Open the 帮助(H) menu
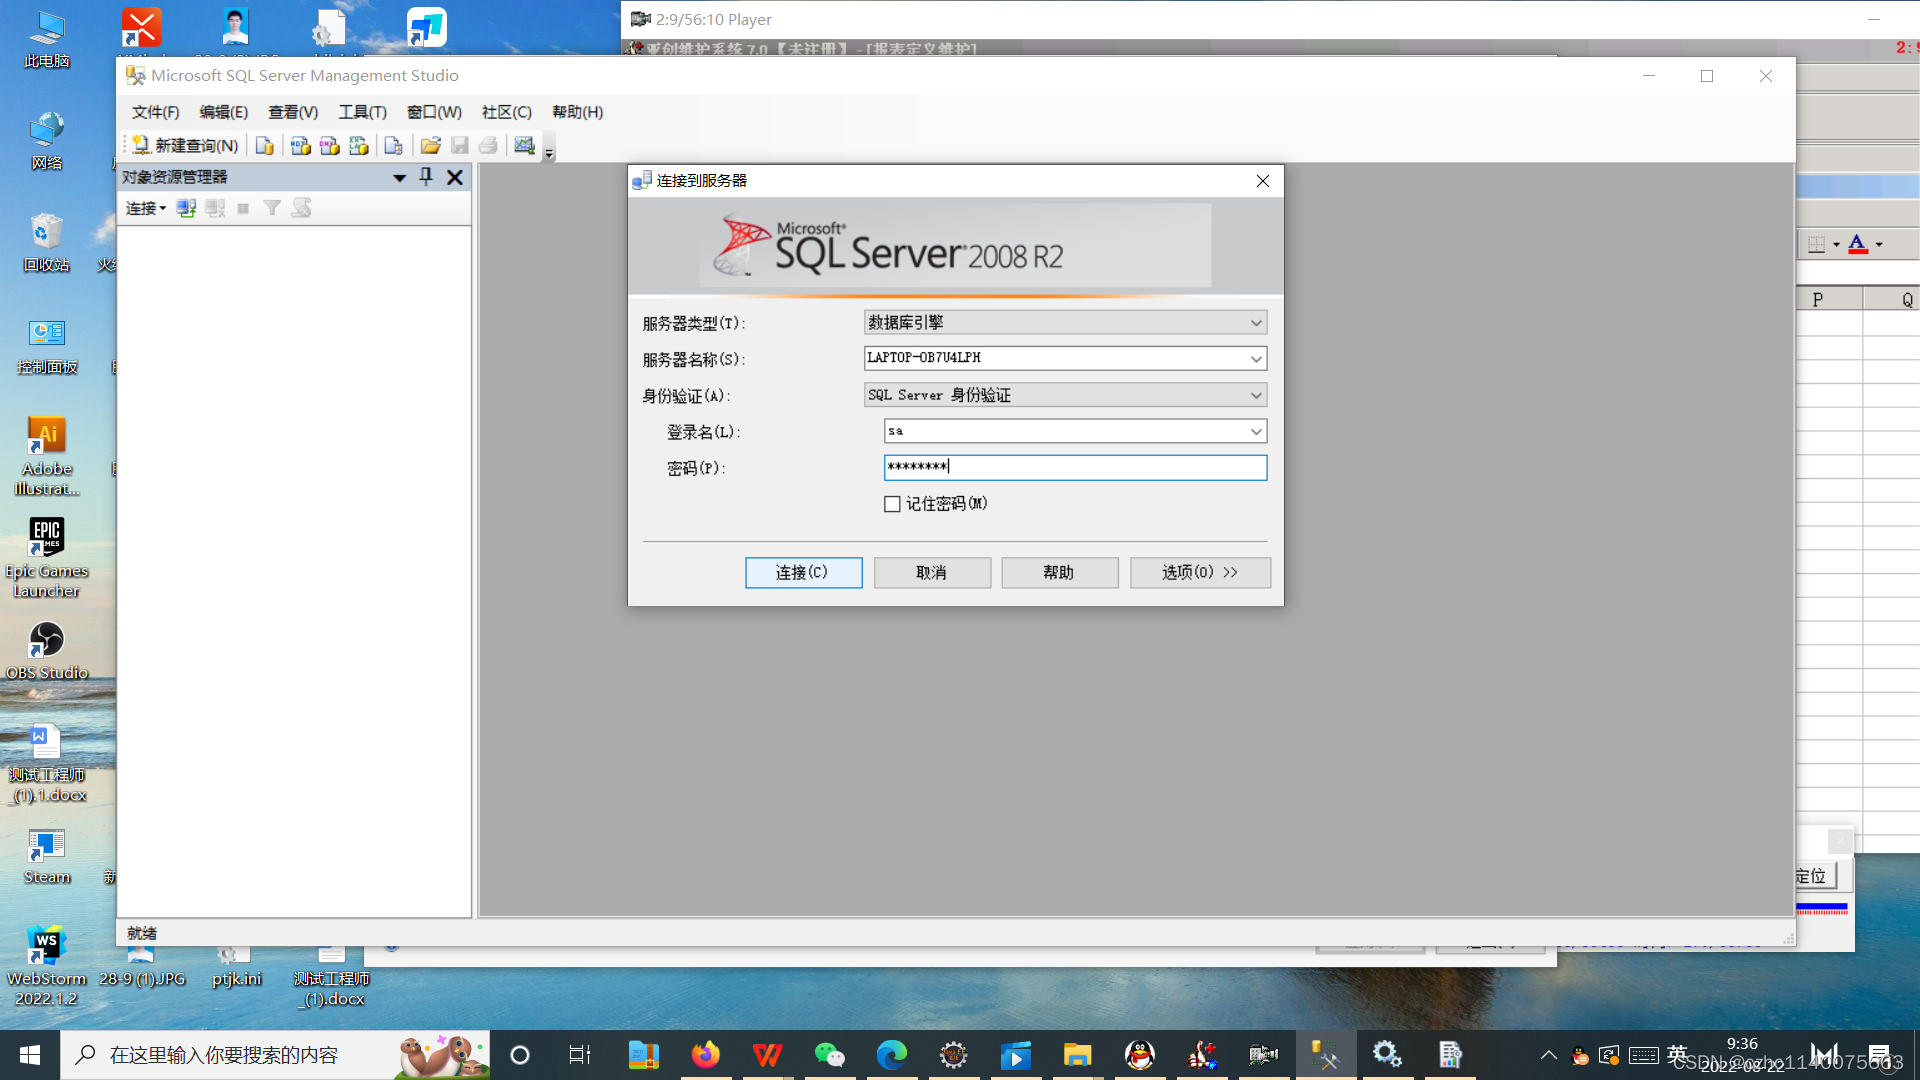Screen dimensions: 1920x1080 pyautogui.click(x=578, y=112)
